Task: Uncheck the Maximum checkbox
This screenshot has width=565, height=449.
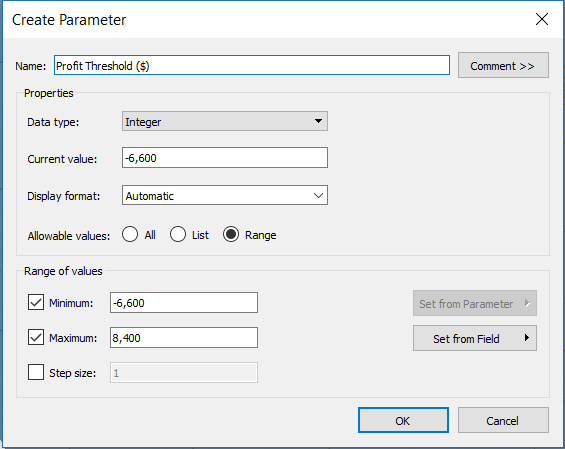Action: (x=36, y=337)
